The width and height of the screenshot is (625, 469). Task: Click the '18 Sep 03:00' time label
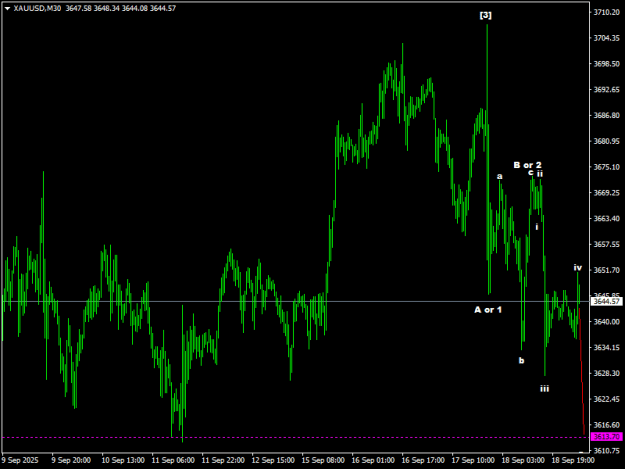[x=523, y=460]
